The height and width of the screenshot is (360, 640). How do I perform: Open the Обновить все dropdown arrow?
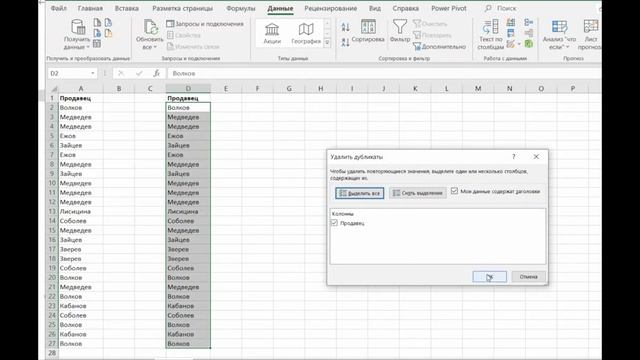[155, 47]
